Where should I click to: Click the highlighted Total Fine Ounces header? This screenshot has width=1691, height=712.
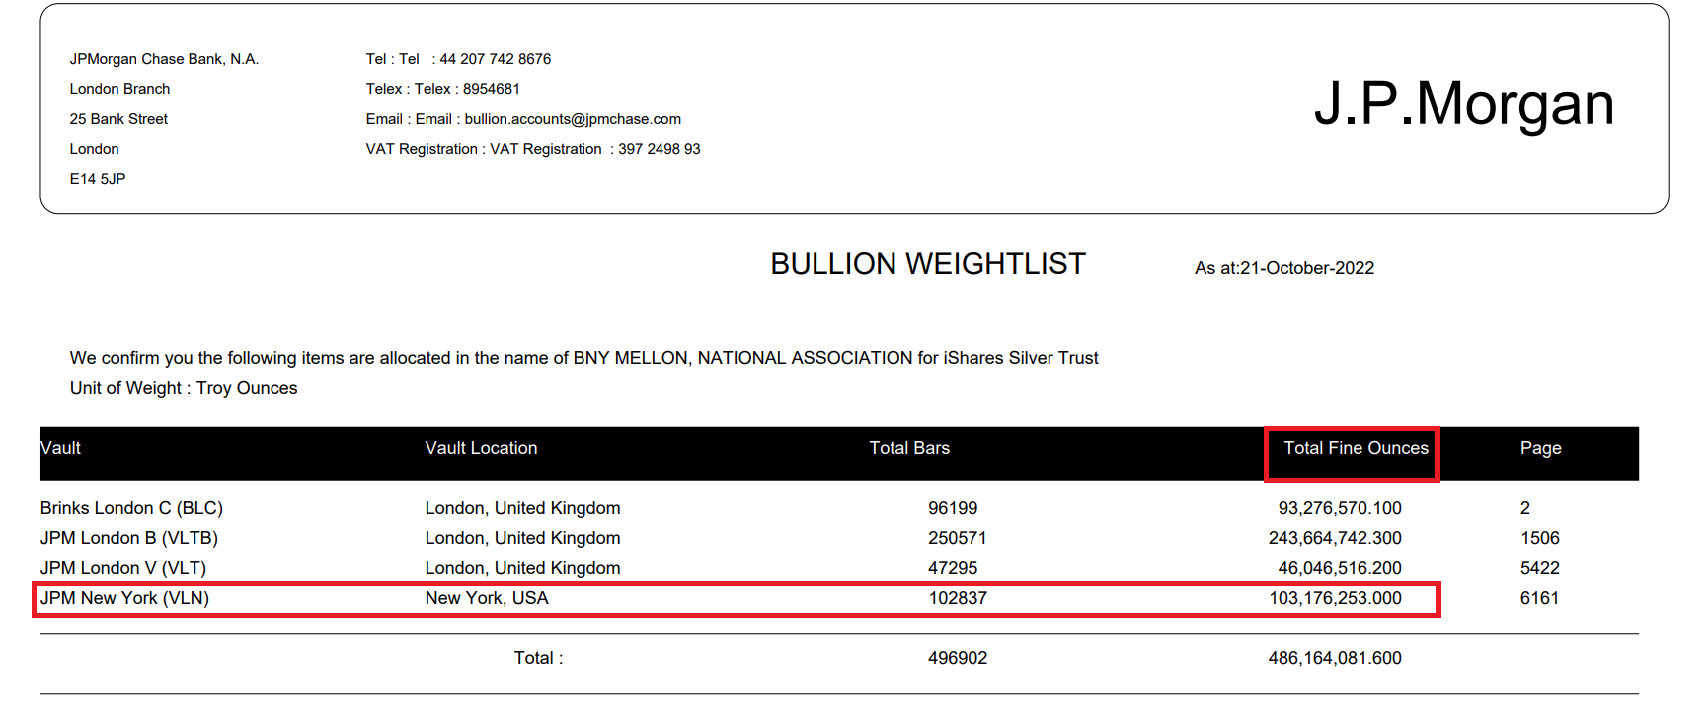(x=1355, y=448)
